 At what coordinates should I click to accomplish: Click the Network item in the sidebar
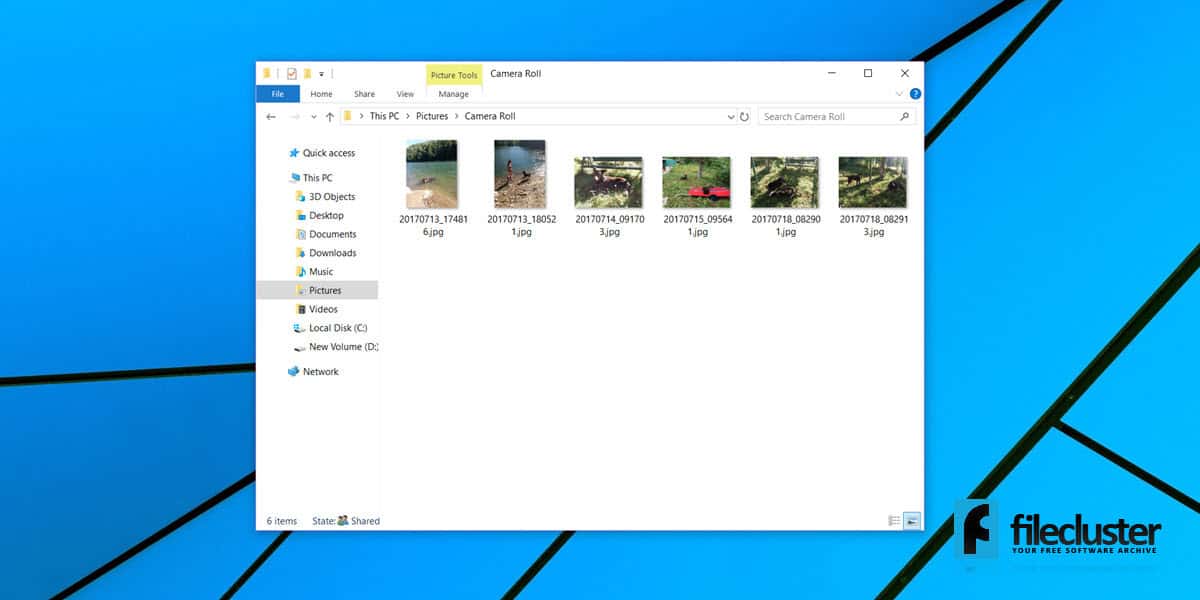point(321,371)
